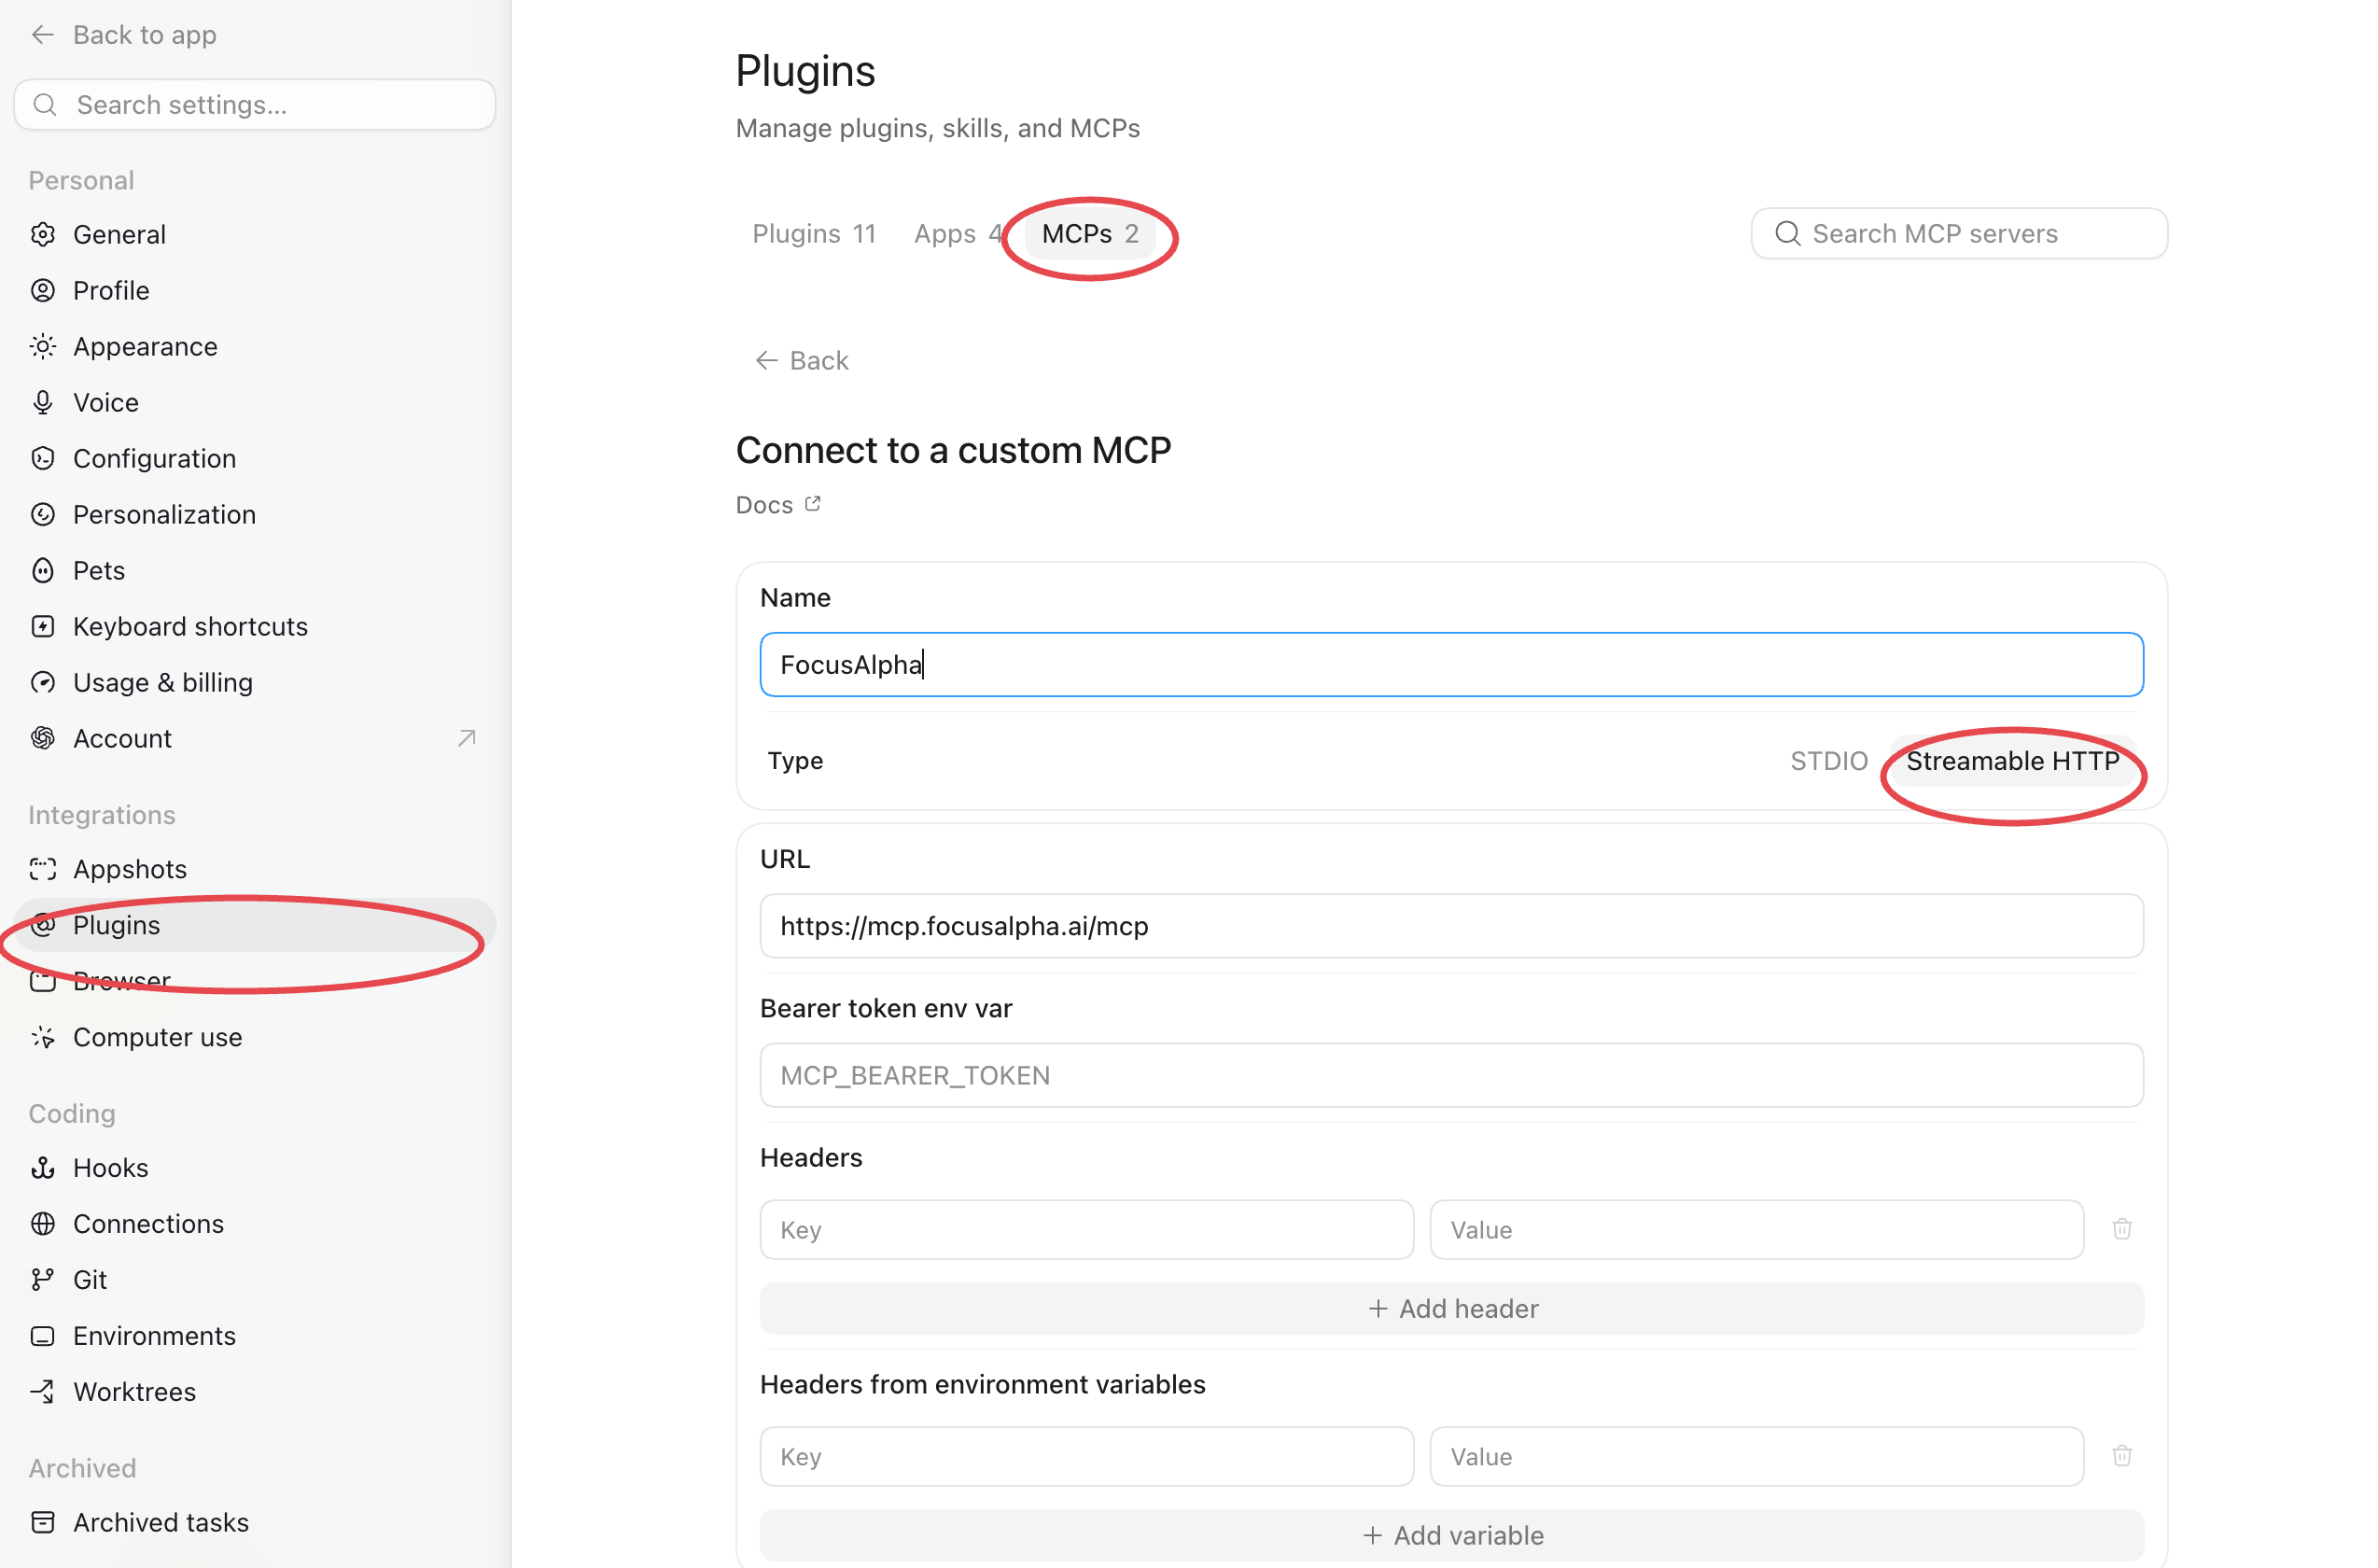Image resolution: width=2378 pixels, height=1568 pixels.
Task: Open Environments in Coding section
Action: 255,1335
